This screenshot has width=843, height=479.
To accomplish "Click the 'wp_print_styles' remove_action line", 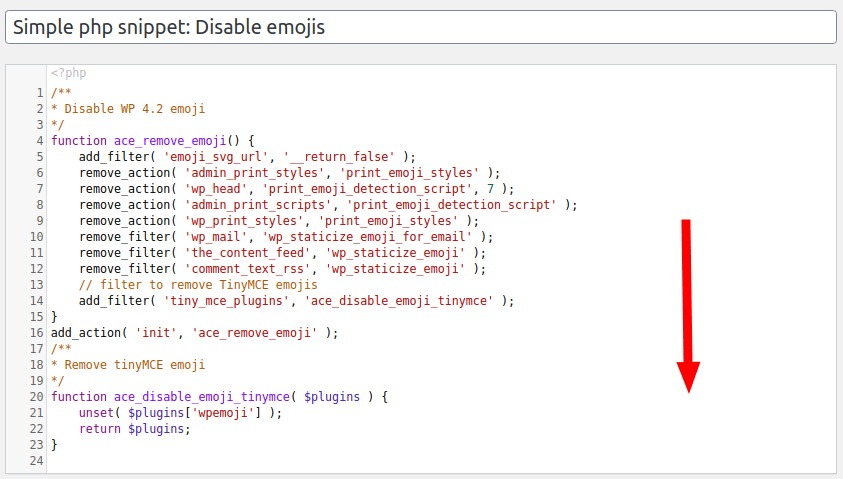I will (278, 221).
